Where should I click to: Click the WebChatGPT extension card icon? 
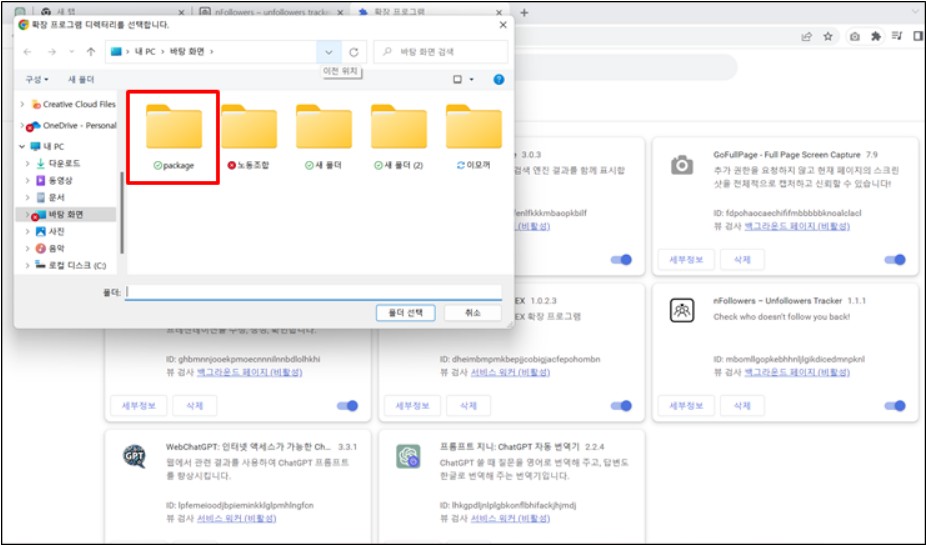coord(134,456)
